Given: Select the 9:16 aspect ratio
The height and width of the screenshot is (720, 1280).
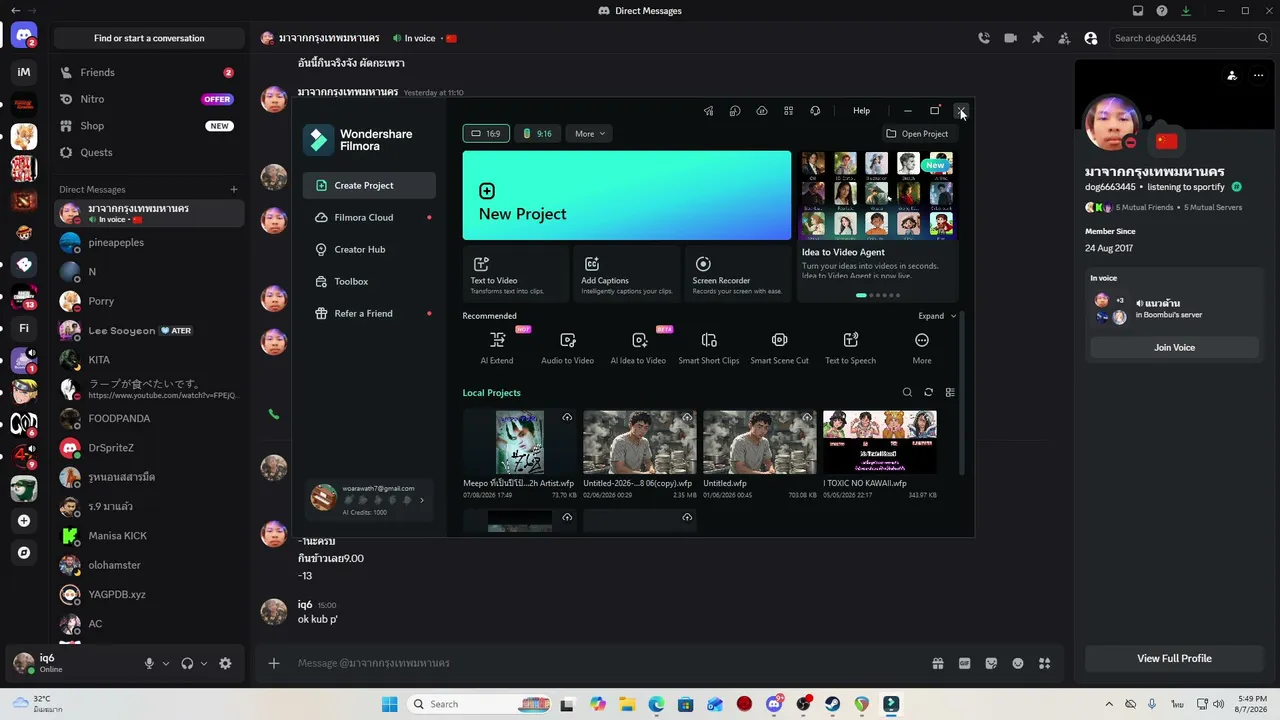Looking at the screenshot, I should click(x=538, y=134).
